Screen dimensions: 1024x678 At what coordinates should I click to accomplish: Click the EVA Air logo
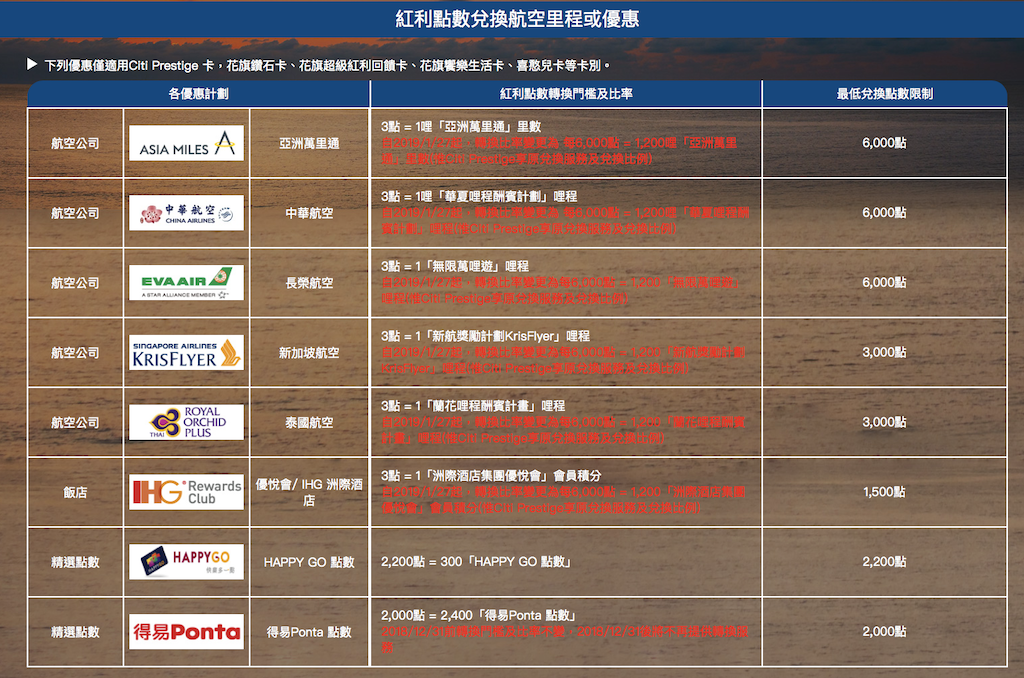pos(186,283)
